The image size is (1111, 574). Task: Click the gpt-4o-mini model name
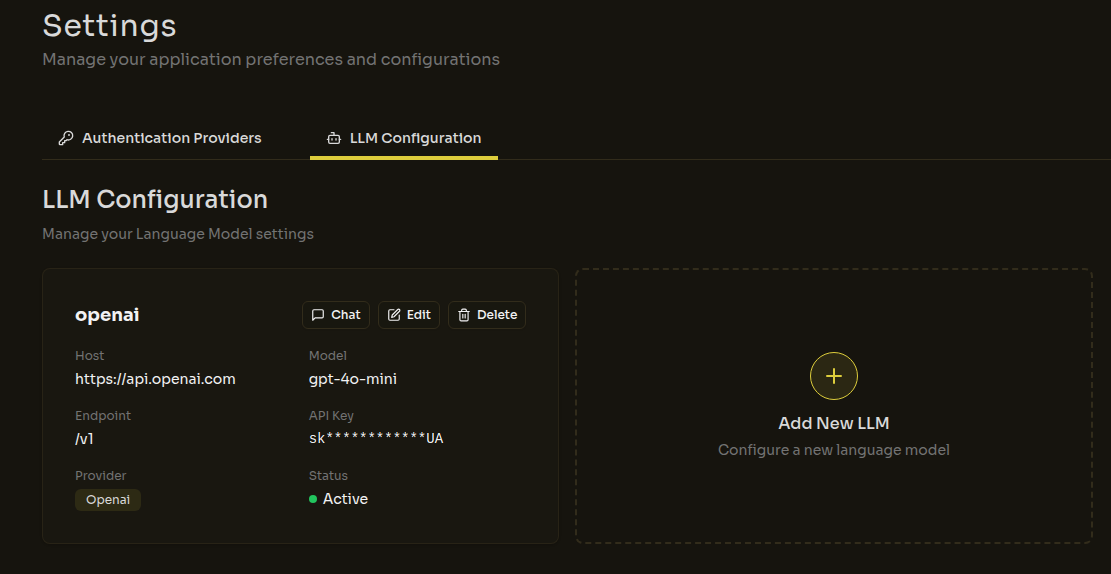353,379
